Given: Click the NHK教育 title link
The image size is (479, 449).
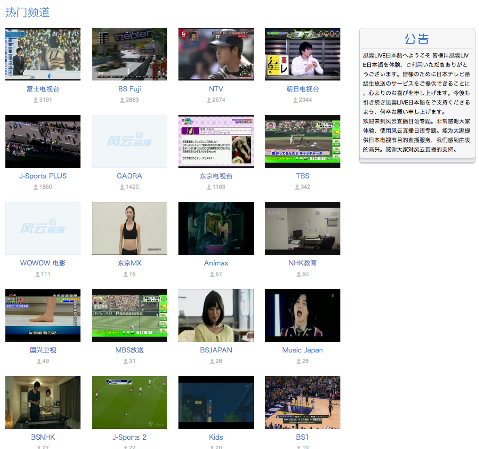Looking at the screenshot, I should coord(303,263).
